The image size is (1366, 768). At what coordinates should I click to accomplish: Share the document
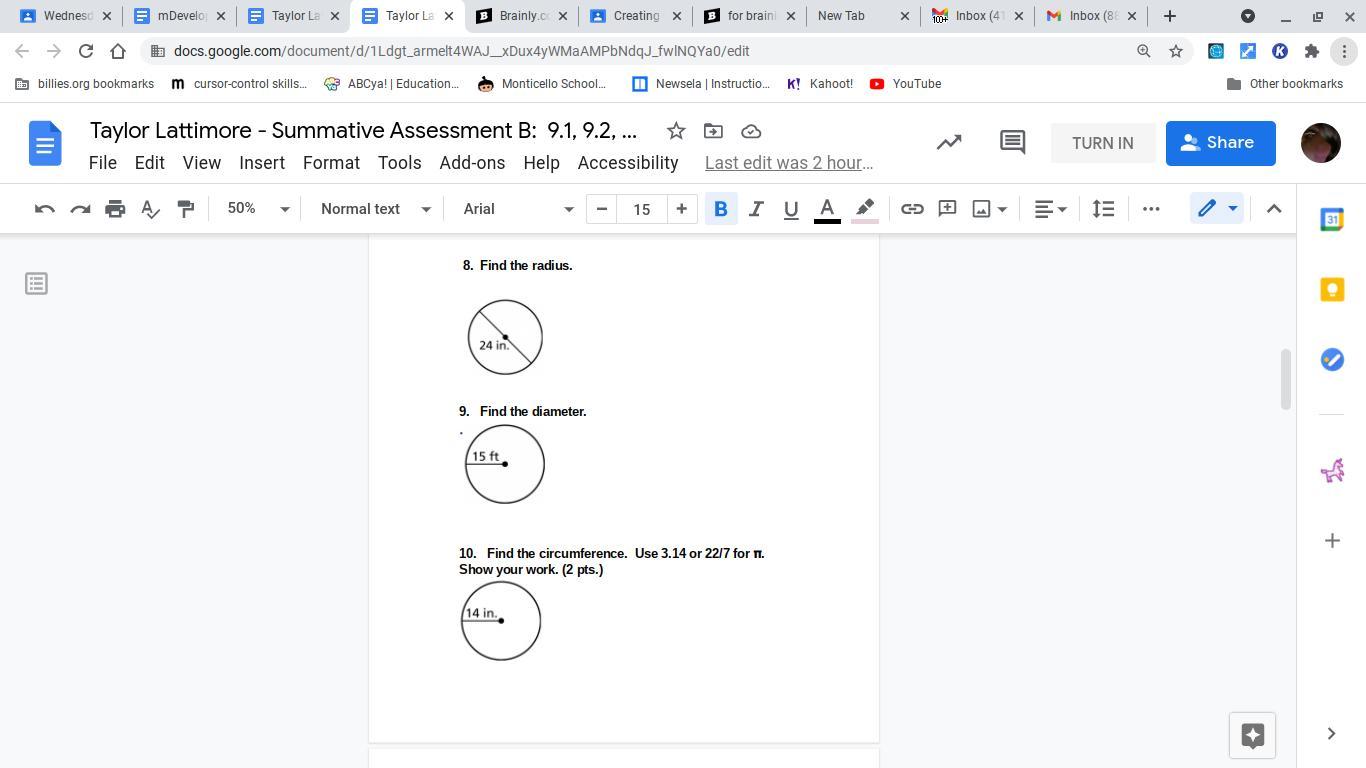tap(1221, 143)
